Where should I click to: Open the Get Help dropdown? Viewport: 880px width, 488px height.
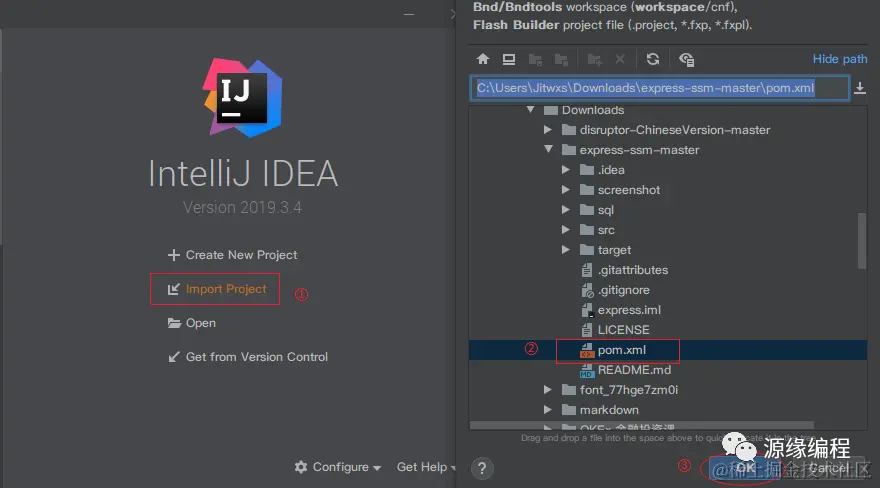pos(426,467)
